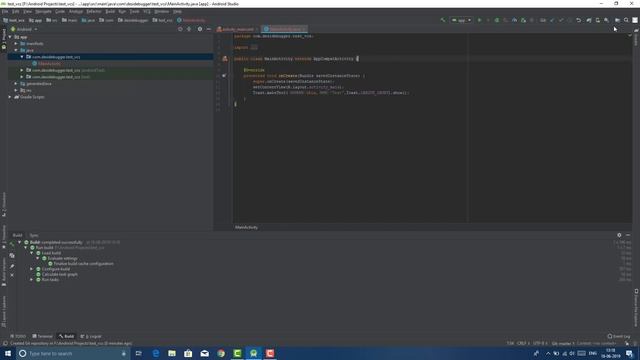Run the app with green play button
Image resolution: width=640 pixels, height=360 pixels.
480,20
